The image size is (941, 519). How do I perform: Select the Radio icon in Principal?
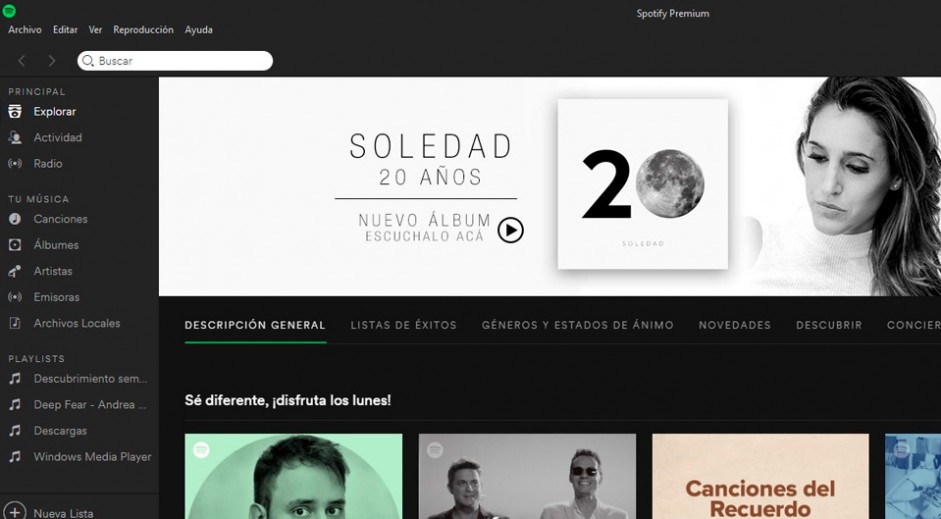(15, 163)
